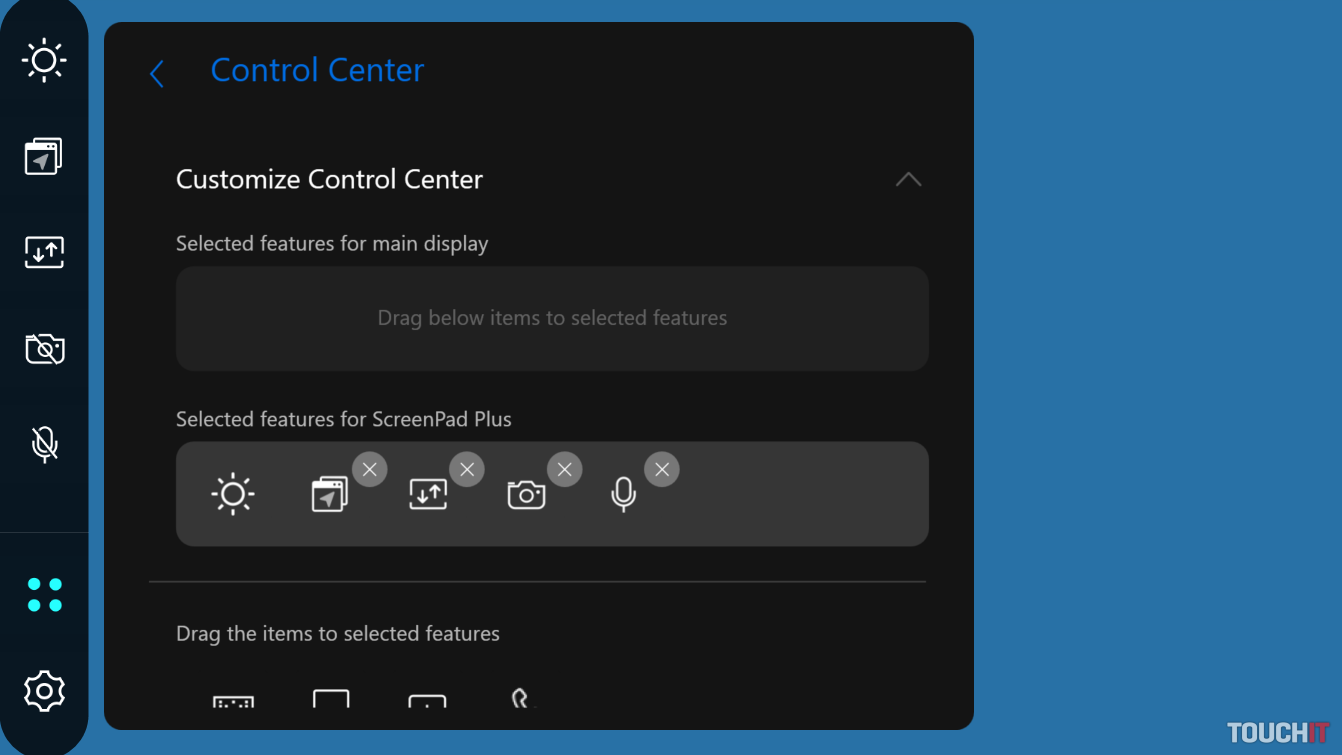Remove the camera feature from ScreenPad Plus

(x=565, y=469)
